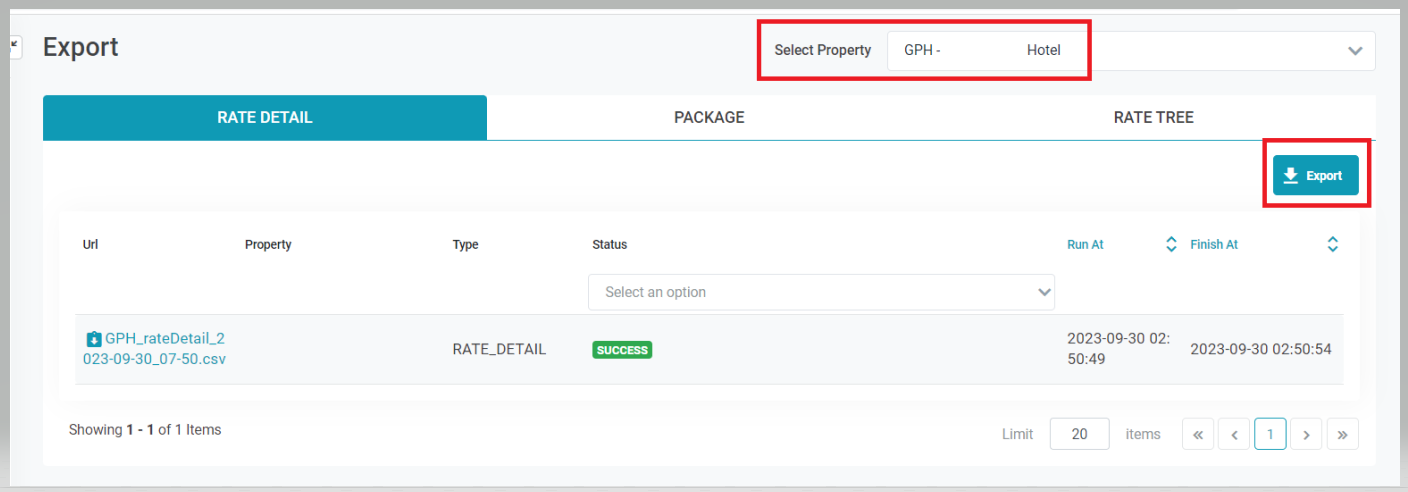Click the sort arrows next to Finish At

coord(1332,244)
